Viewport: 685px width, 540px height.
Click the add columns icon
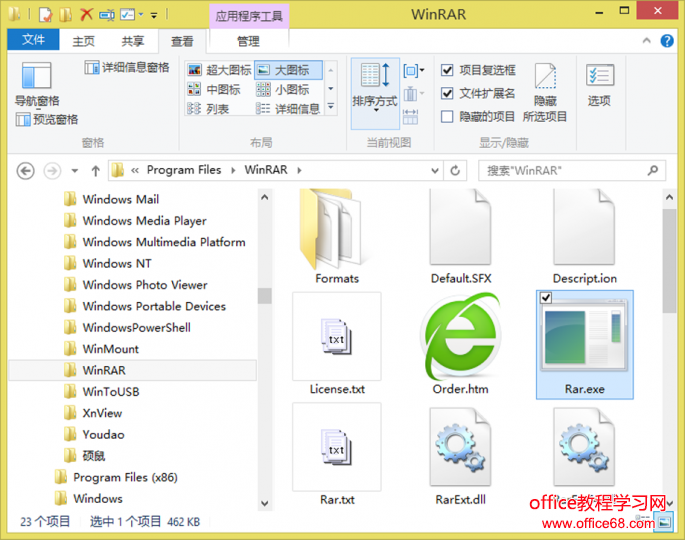(x=413, y=93)
